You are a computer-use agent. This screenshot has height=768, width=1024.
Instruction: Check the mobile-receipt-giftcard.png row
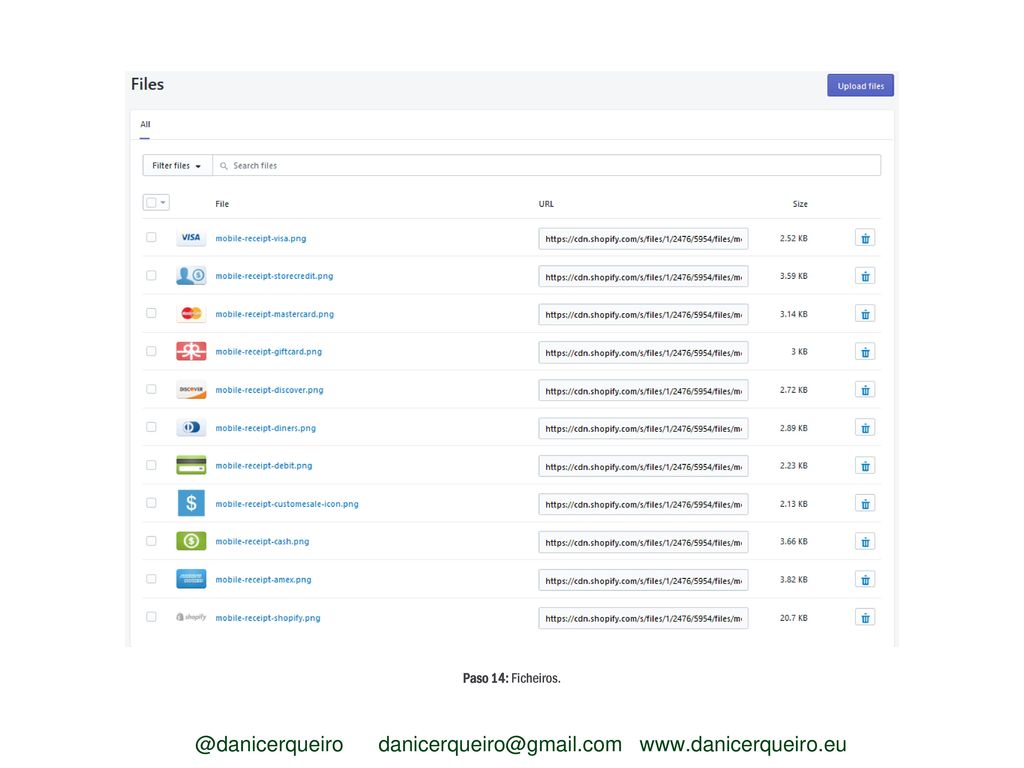click(x=151, y=351)
